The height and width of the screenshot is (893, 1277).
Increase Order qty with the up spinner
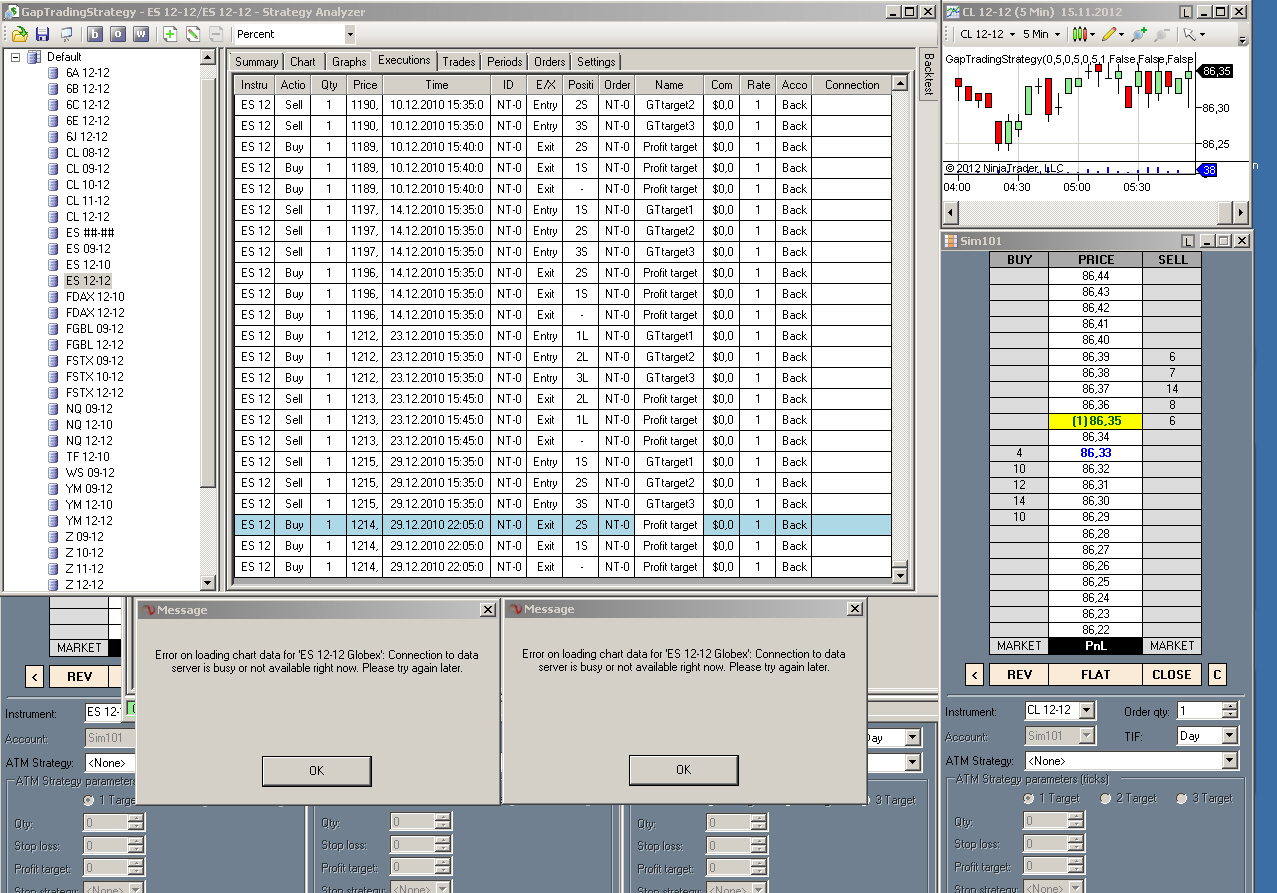pyautogui.click(x=1230, y=707)
